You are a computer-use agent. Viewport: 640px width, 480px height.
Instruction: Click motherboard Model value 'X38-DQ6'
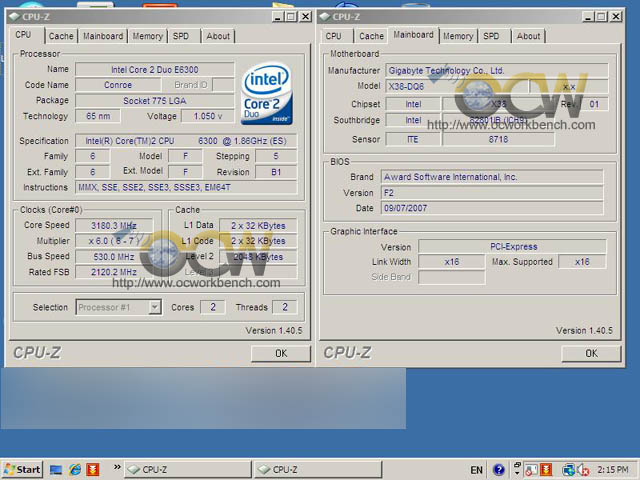pos(457,87)
